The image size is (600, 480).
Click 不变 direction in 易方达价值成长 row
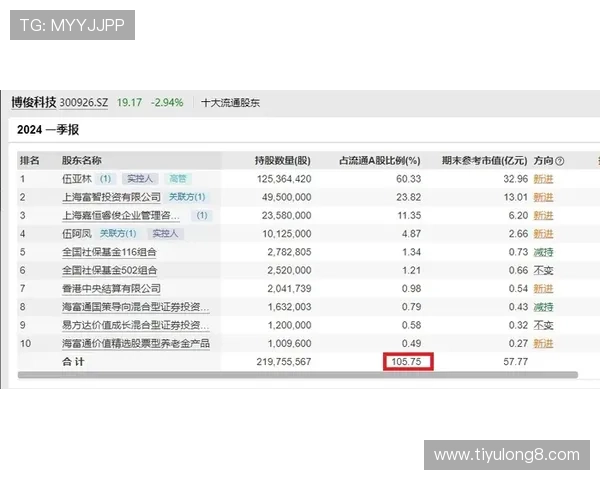(543, 325)
